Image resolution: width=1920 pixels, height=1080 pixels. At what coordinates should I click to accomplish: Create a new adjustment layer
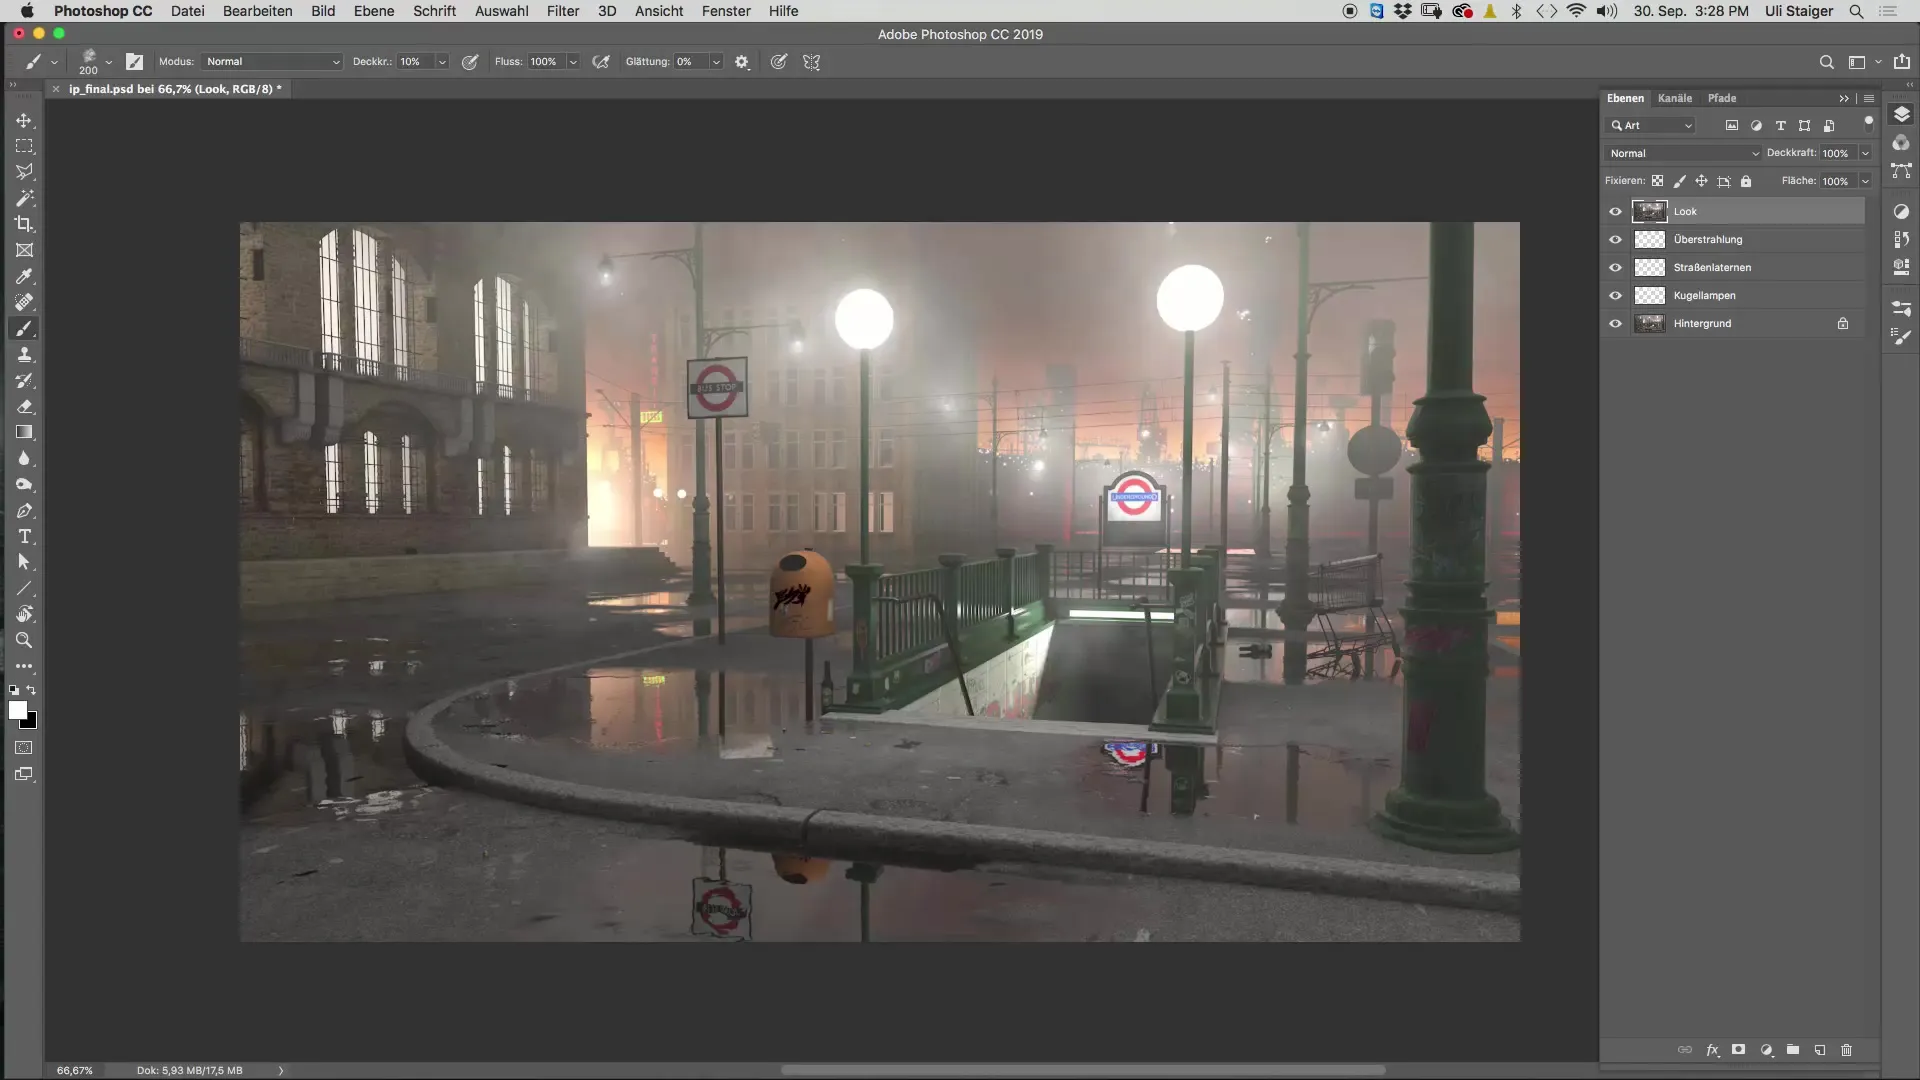click(1766, 1050)
